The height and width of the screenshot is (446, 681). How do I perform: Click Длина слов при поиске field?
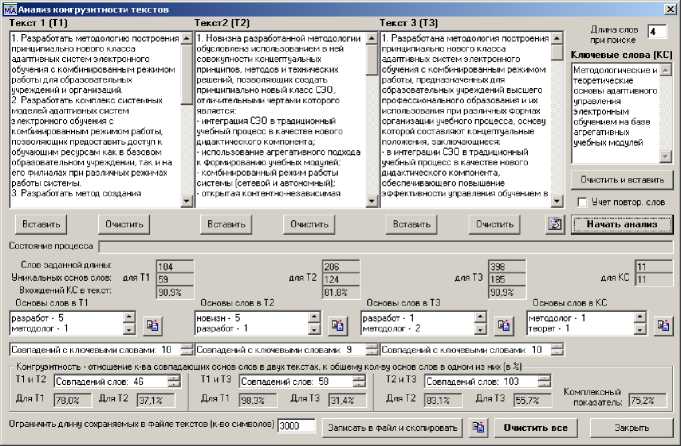(658, 32)
